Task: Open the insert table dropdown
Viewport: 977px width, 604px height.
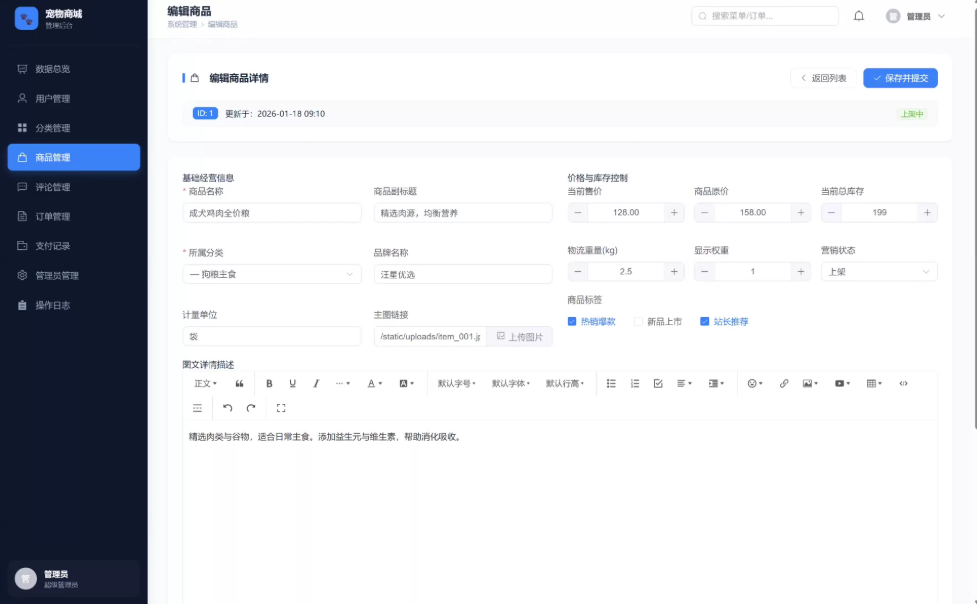Action: point(874,383)
